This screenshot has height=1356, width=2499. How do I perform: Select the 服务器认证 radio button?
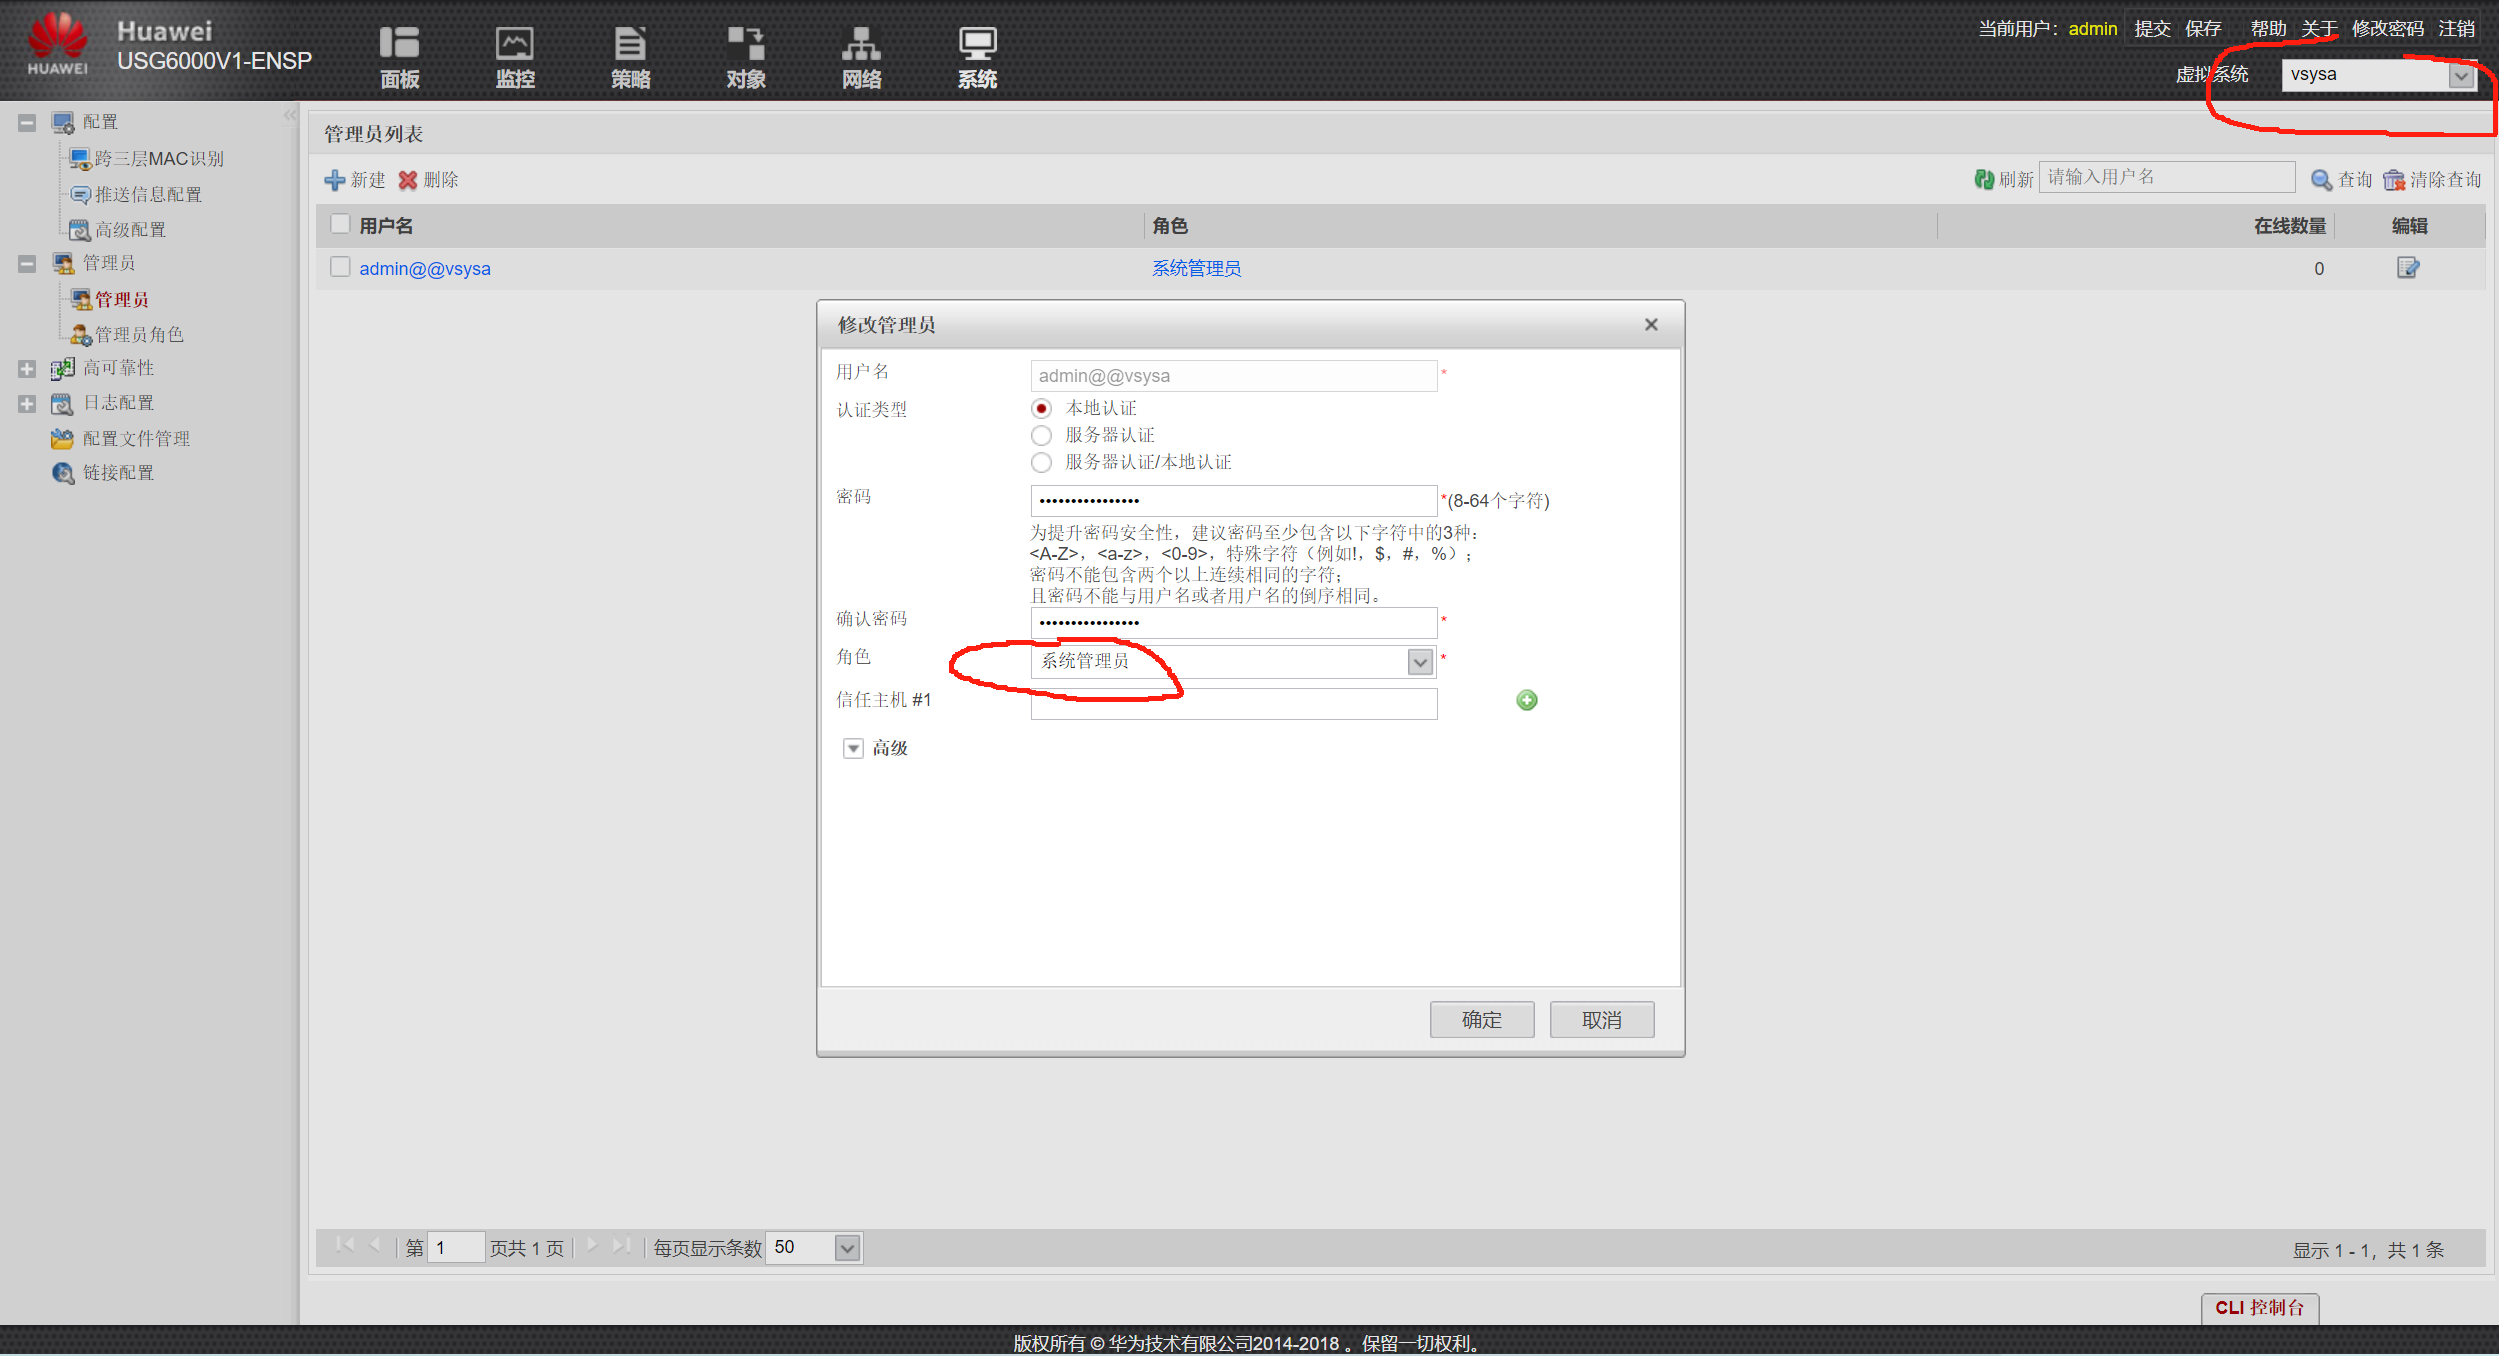[1041, 435]
